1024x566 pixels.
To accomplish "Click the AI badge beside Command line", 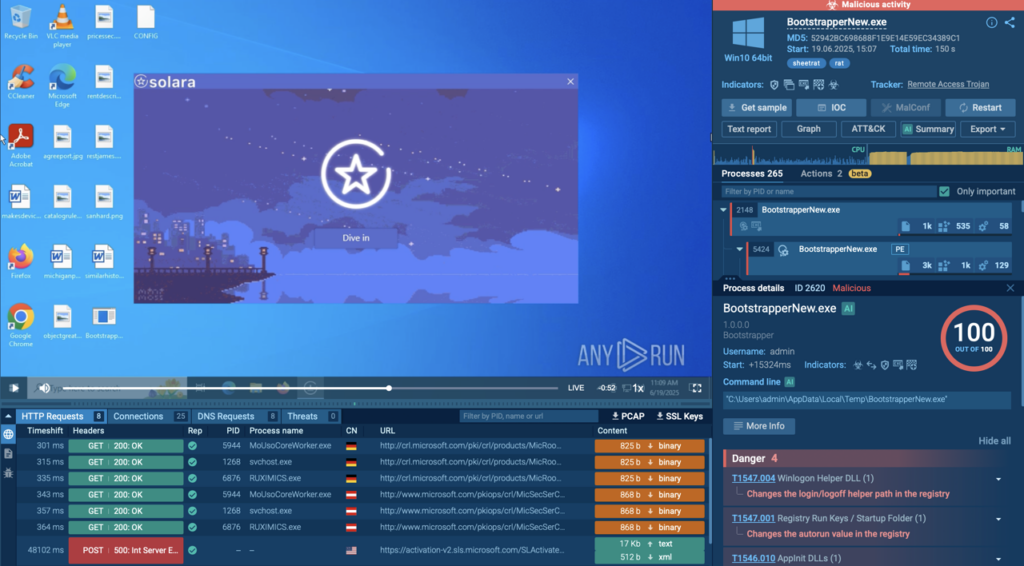I will pyautogui.click(x=789, y=382).
